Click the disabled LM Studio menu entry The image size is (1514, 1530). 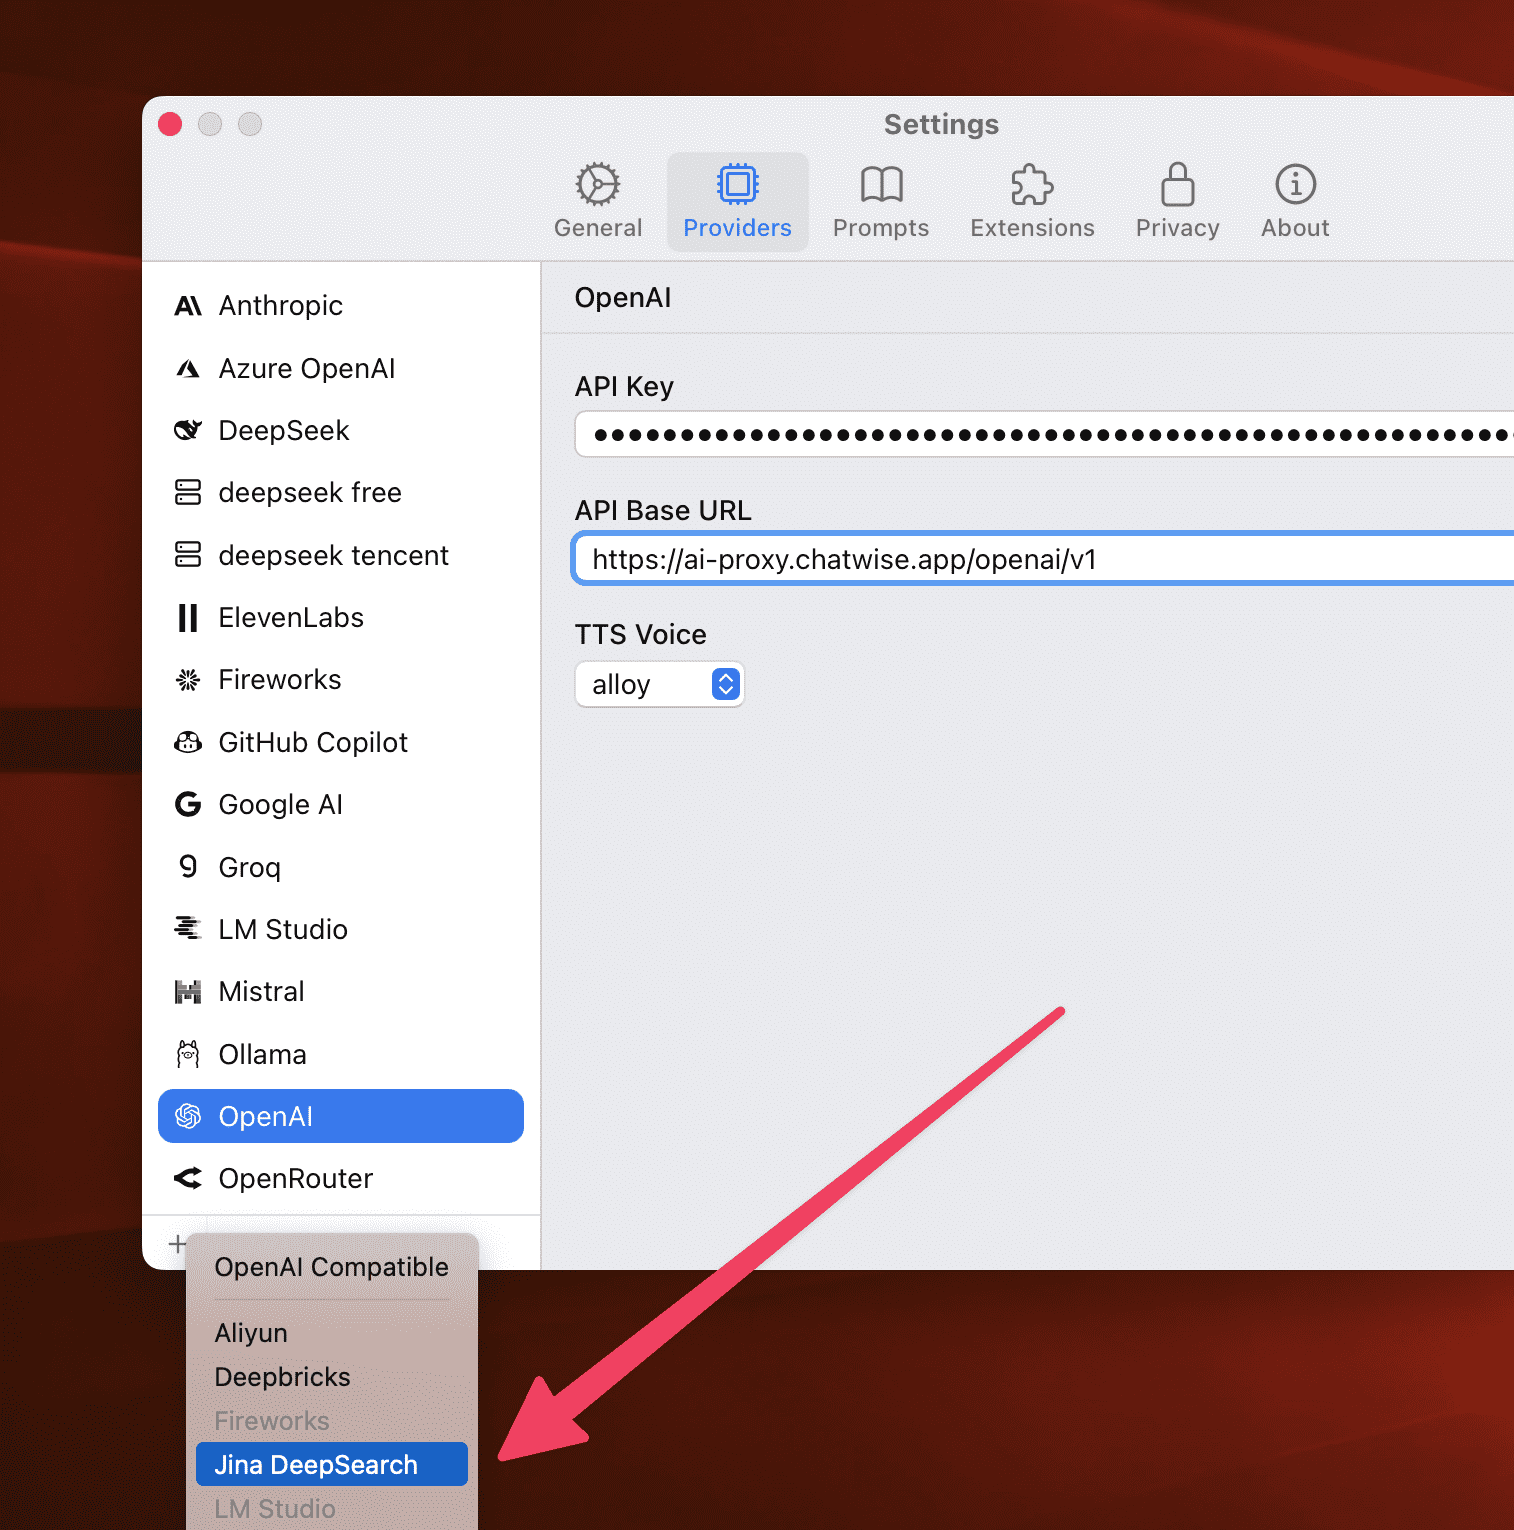pyautogui.click(x=332, y=1508)
